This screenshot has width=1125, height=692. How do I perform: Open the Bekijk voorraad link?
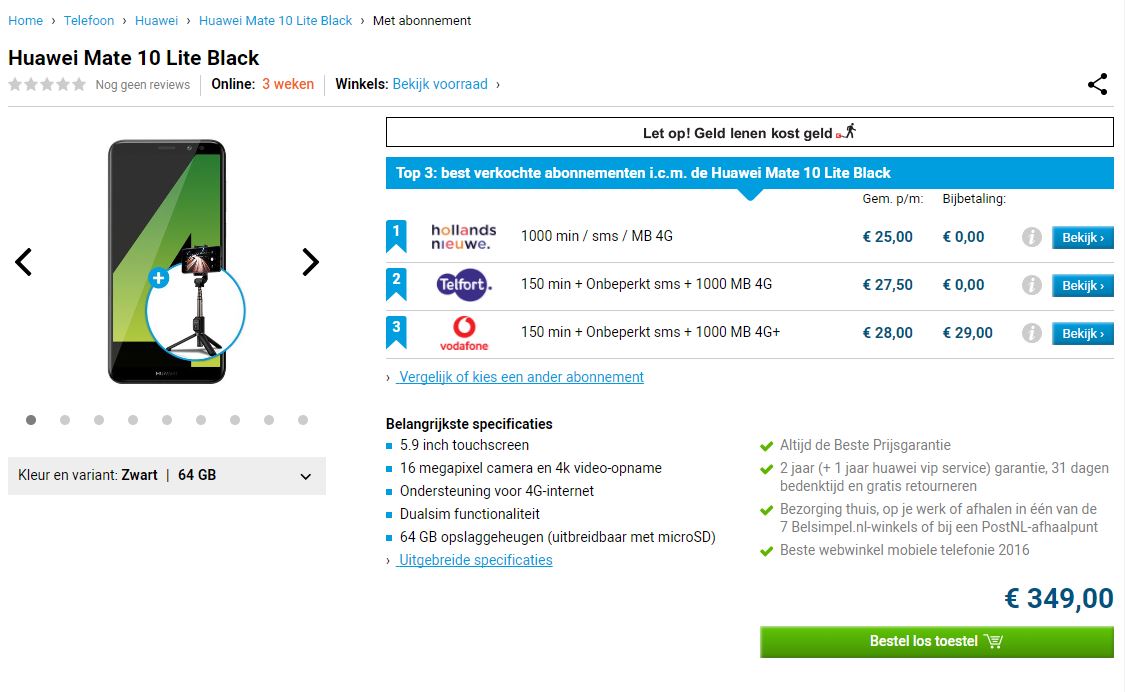click(x=440, y=84)
